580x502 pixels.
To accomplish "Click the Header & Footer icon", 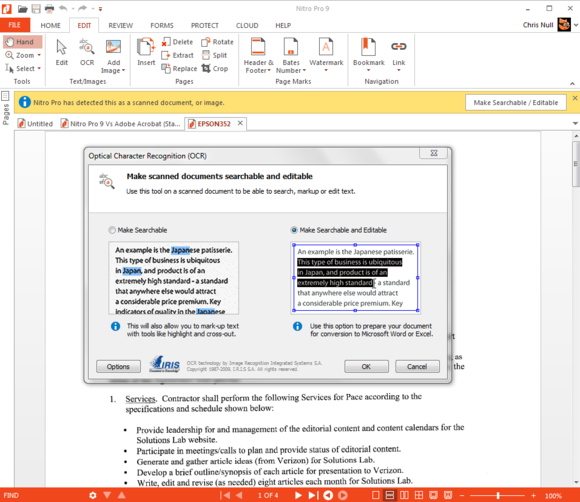I will (x=258, y=47).
